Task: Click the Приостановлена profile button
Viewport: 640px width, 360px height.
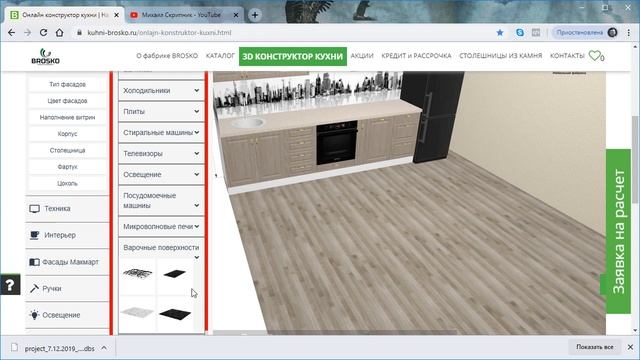Action: click(x=585, y=33)
